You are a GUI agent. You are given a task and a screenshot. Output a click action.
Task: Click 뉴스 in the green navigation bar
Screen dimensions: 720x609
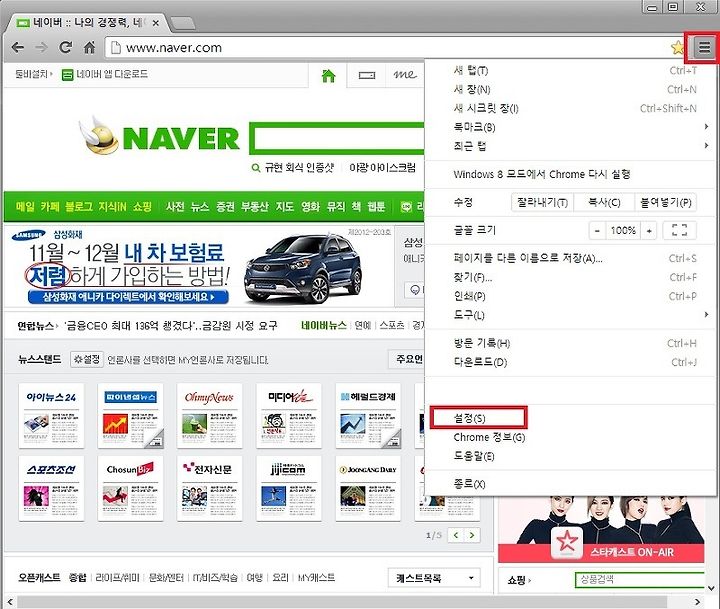coord(200,207)
